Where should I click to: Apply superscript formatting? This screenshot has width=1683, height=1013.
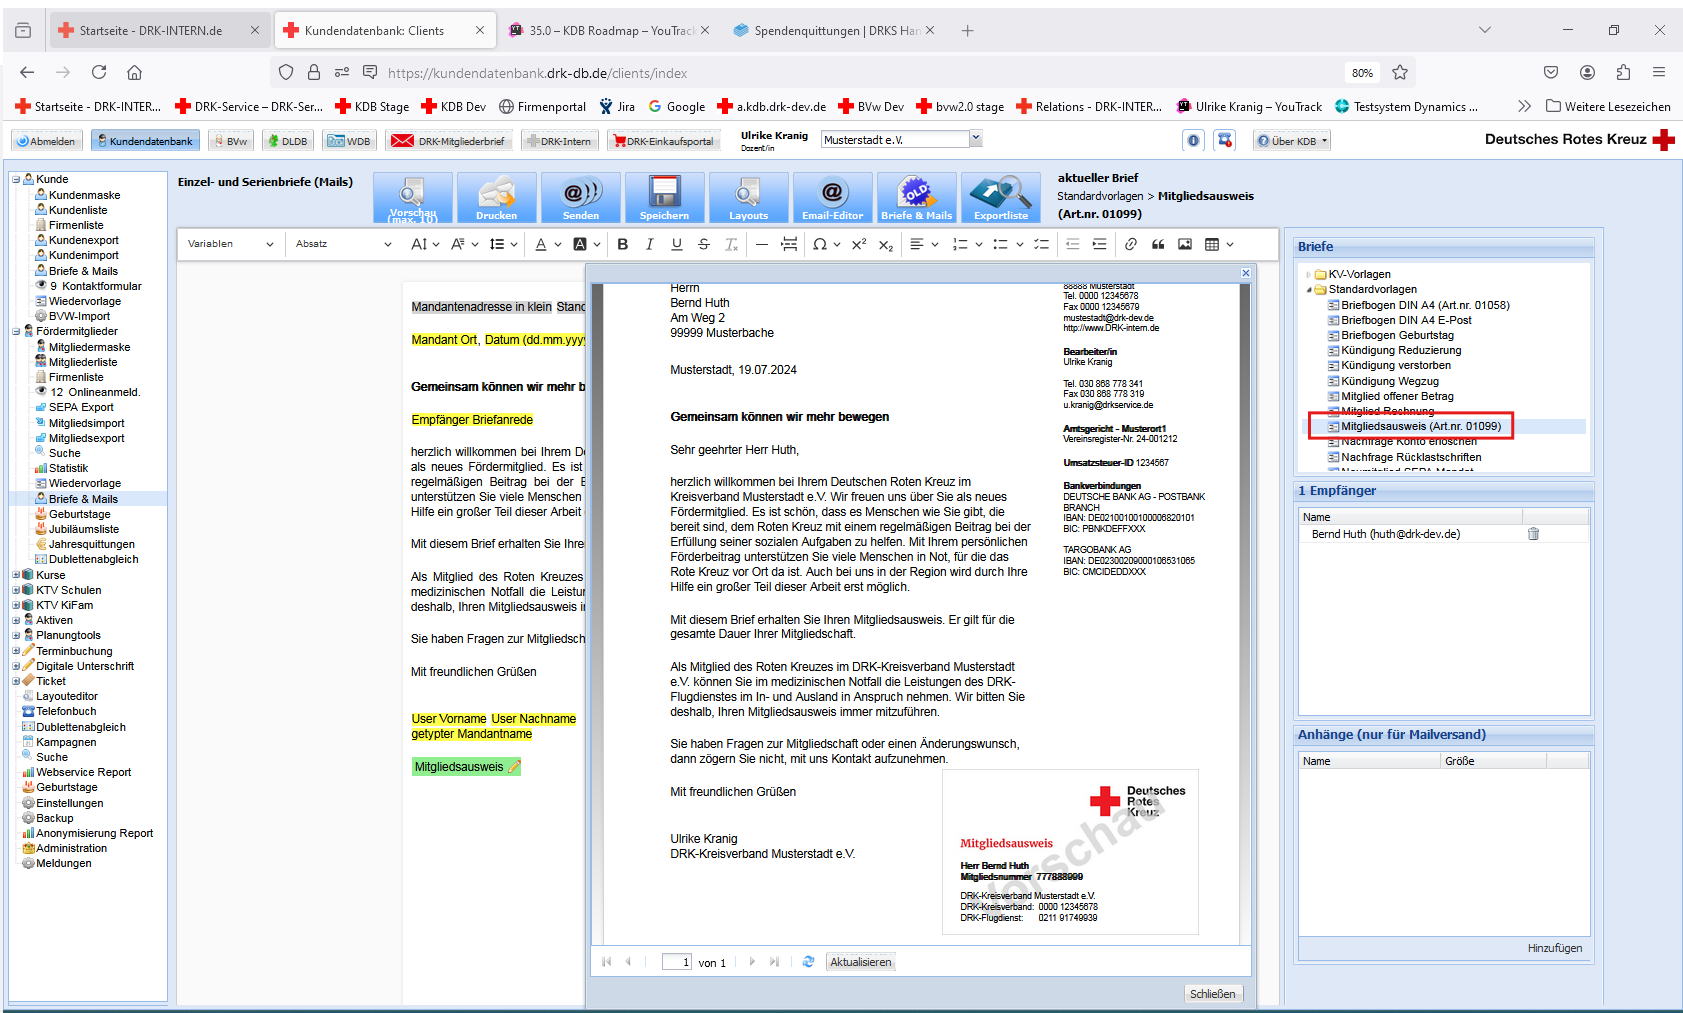coord(859,244)
